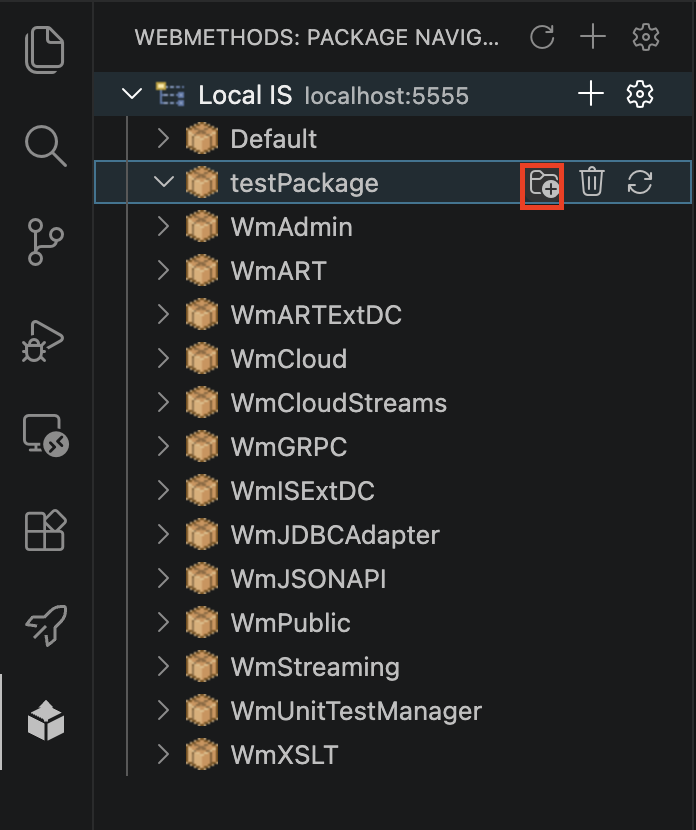The height and width of the screenshot is (830, 696).
Task: Click the Default package box icon
Action: [202, 138]
